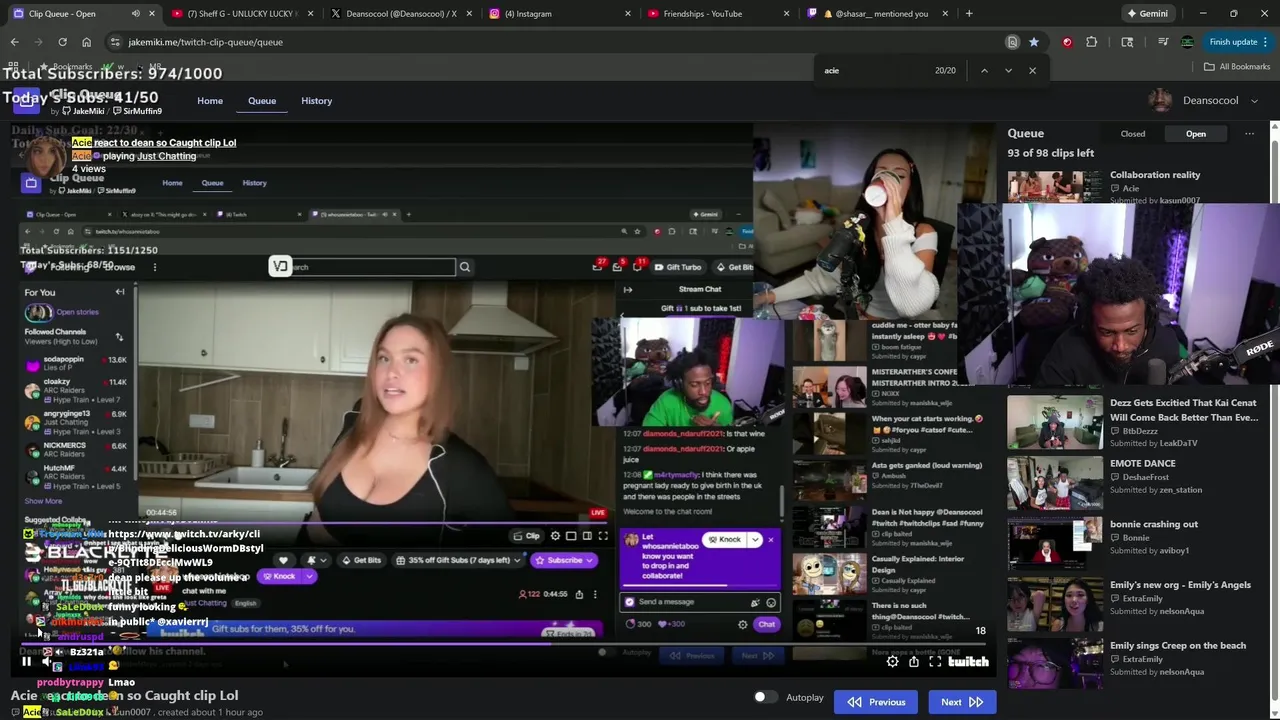
Task: Open Dezz Gets Excitied clip thumbnail
Action: [1054, 422]
